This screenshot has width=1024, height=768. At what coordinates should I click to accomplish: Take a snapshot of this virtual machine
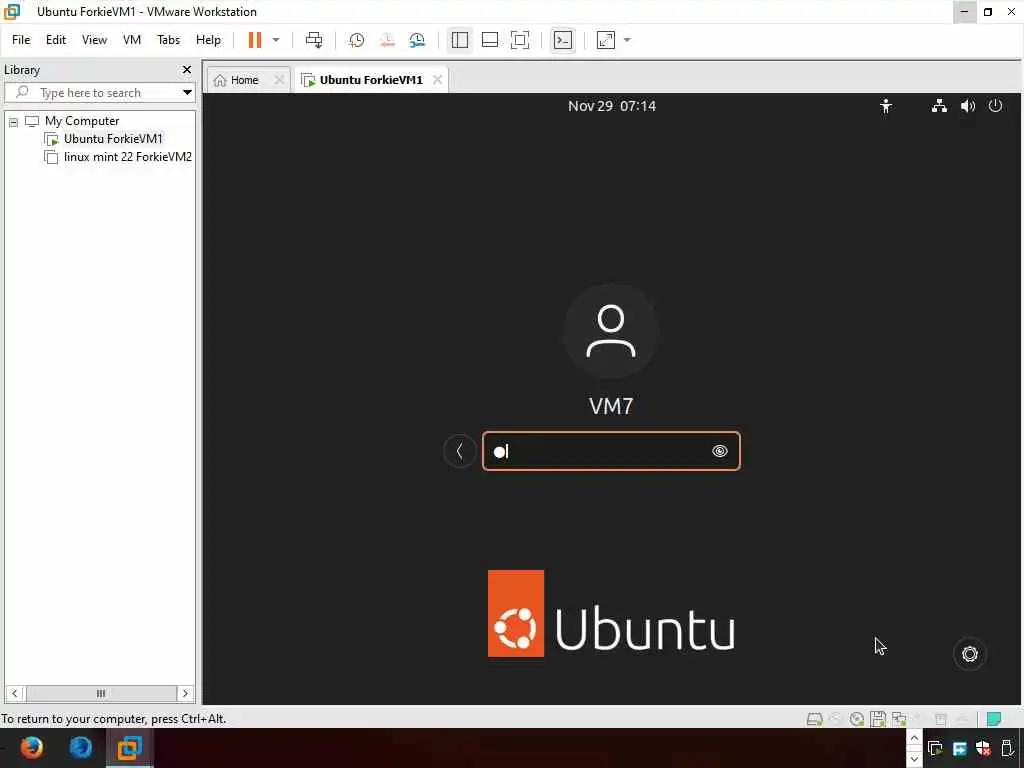(356, 40)
